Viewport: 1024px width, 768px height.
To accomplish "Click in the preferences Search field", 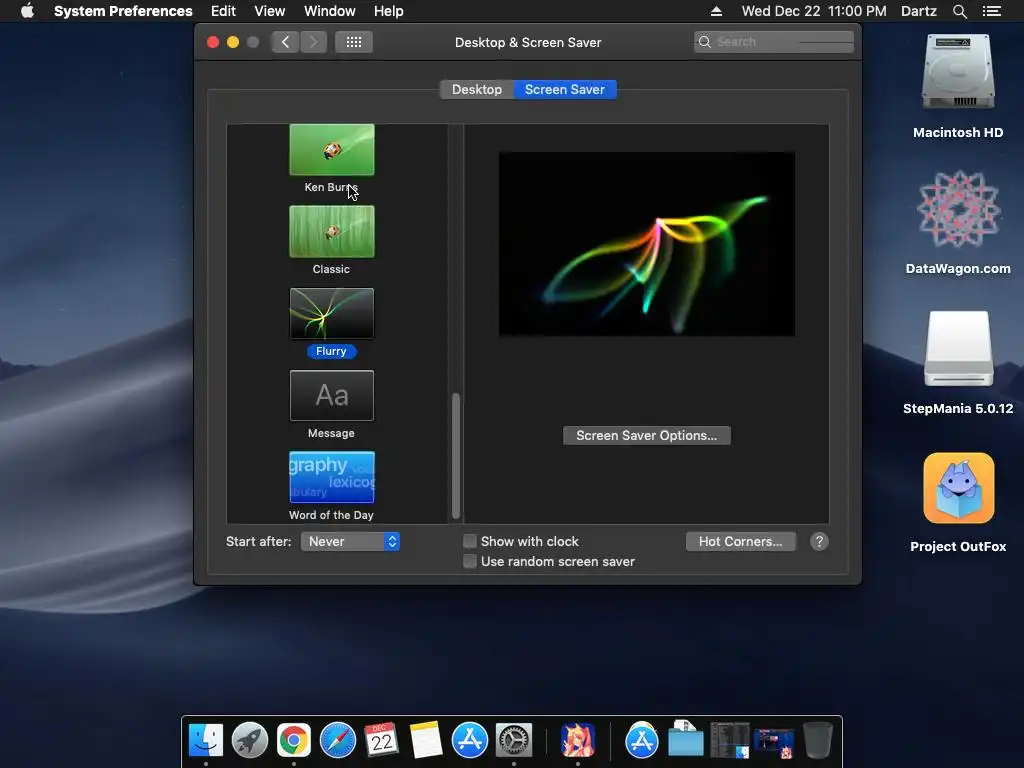I will coord(773,42).
